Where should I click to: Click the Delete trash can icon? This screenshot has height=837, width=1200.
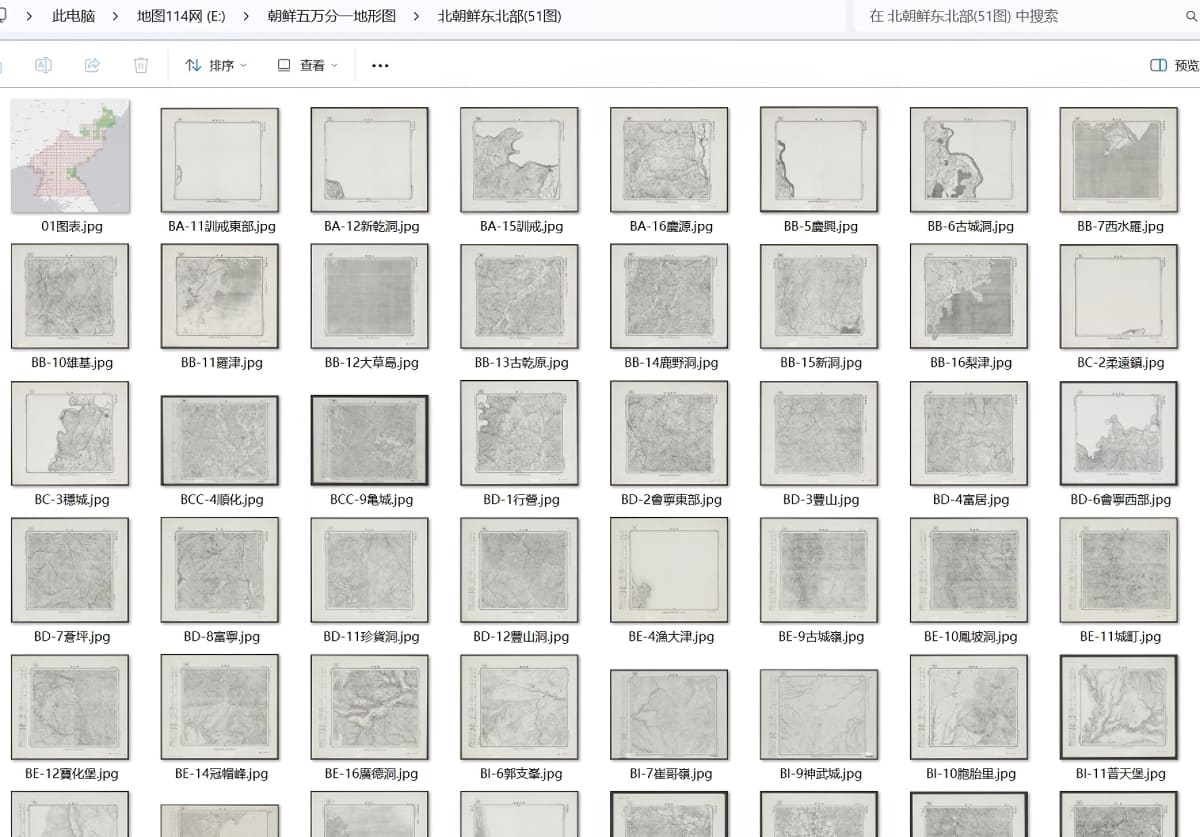pyautogui.click(x=141, y=65)
